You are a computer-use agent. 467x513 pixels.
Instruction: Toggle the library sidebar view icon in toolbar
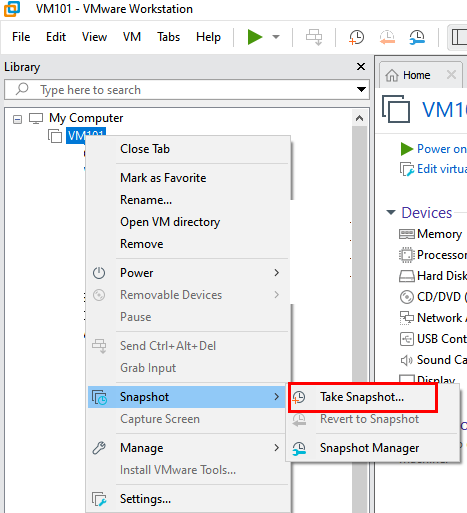[x=459, y=37]
